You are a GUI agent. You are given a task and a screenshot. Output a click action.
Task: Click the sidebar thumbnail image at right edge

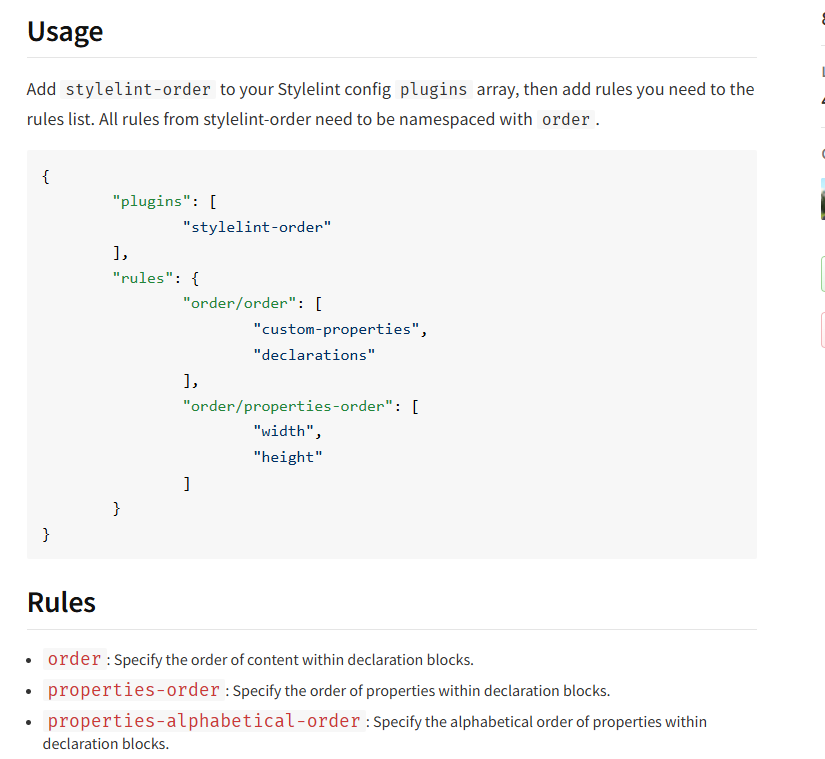[x=822, y=199]
